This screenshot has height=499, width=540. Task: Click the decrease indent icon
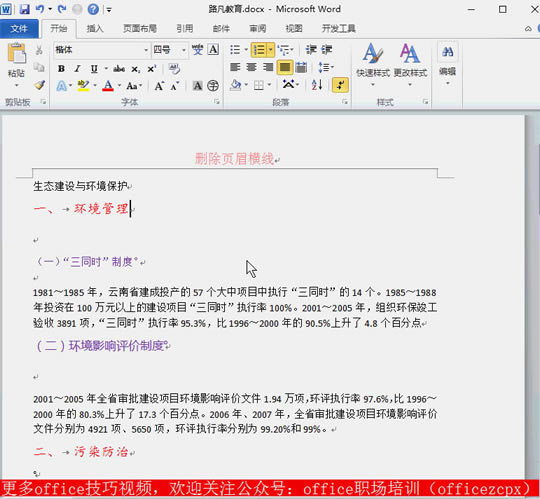(311, 50)
